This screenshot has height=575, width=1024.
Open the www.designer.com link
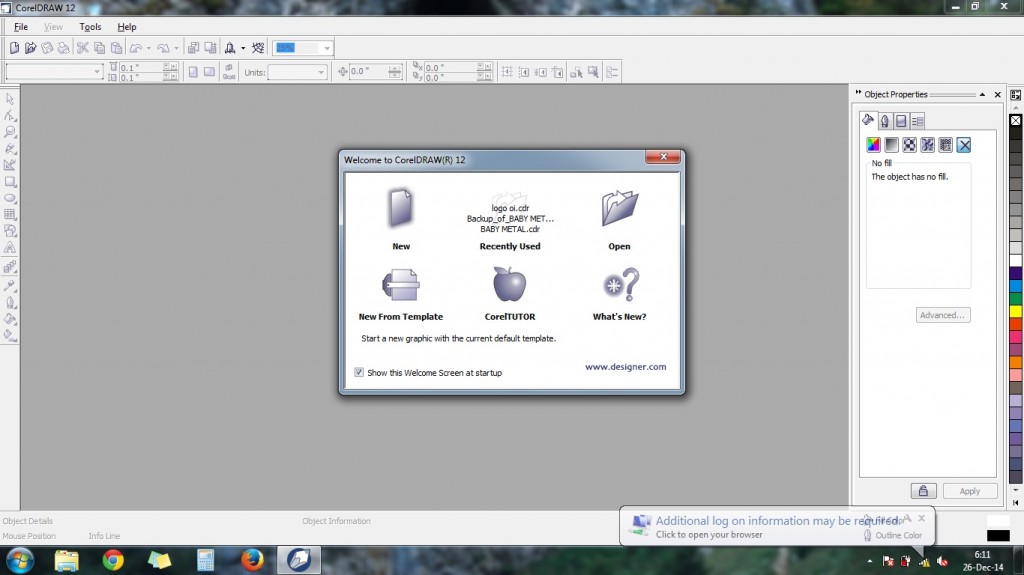[x=625, y=367]
